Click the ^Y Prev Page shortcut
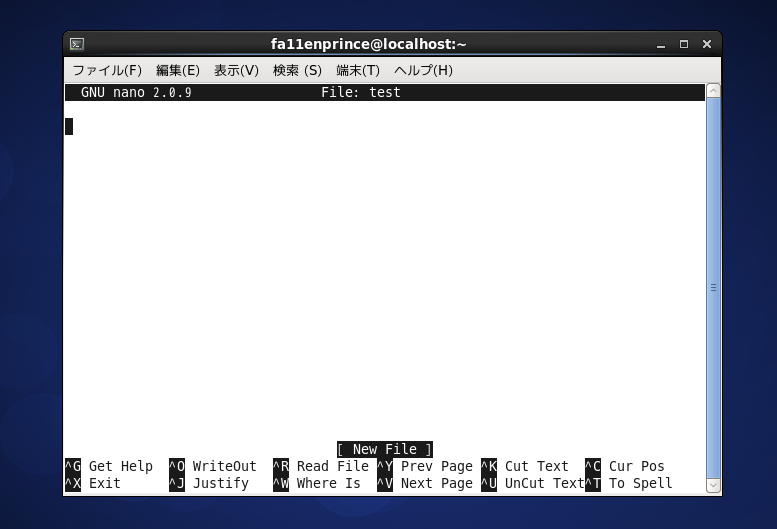 pos(425,466)
